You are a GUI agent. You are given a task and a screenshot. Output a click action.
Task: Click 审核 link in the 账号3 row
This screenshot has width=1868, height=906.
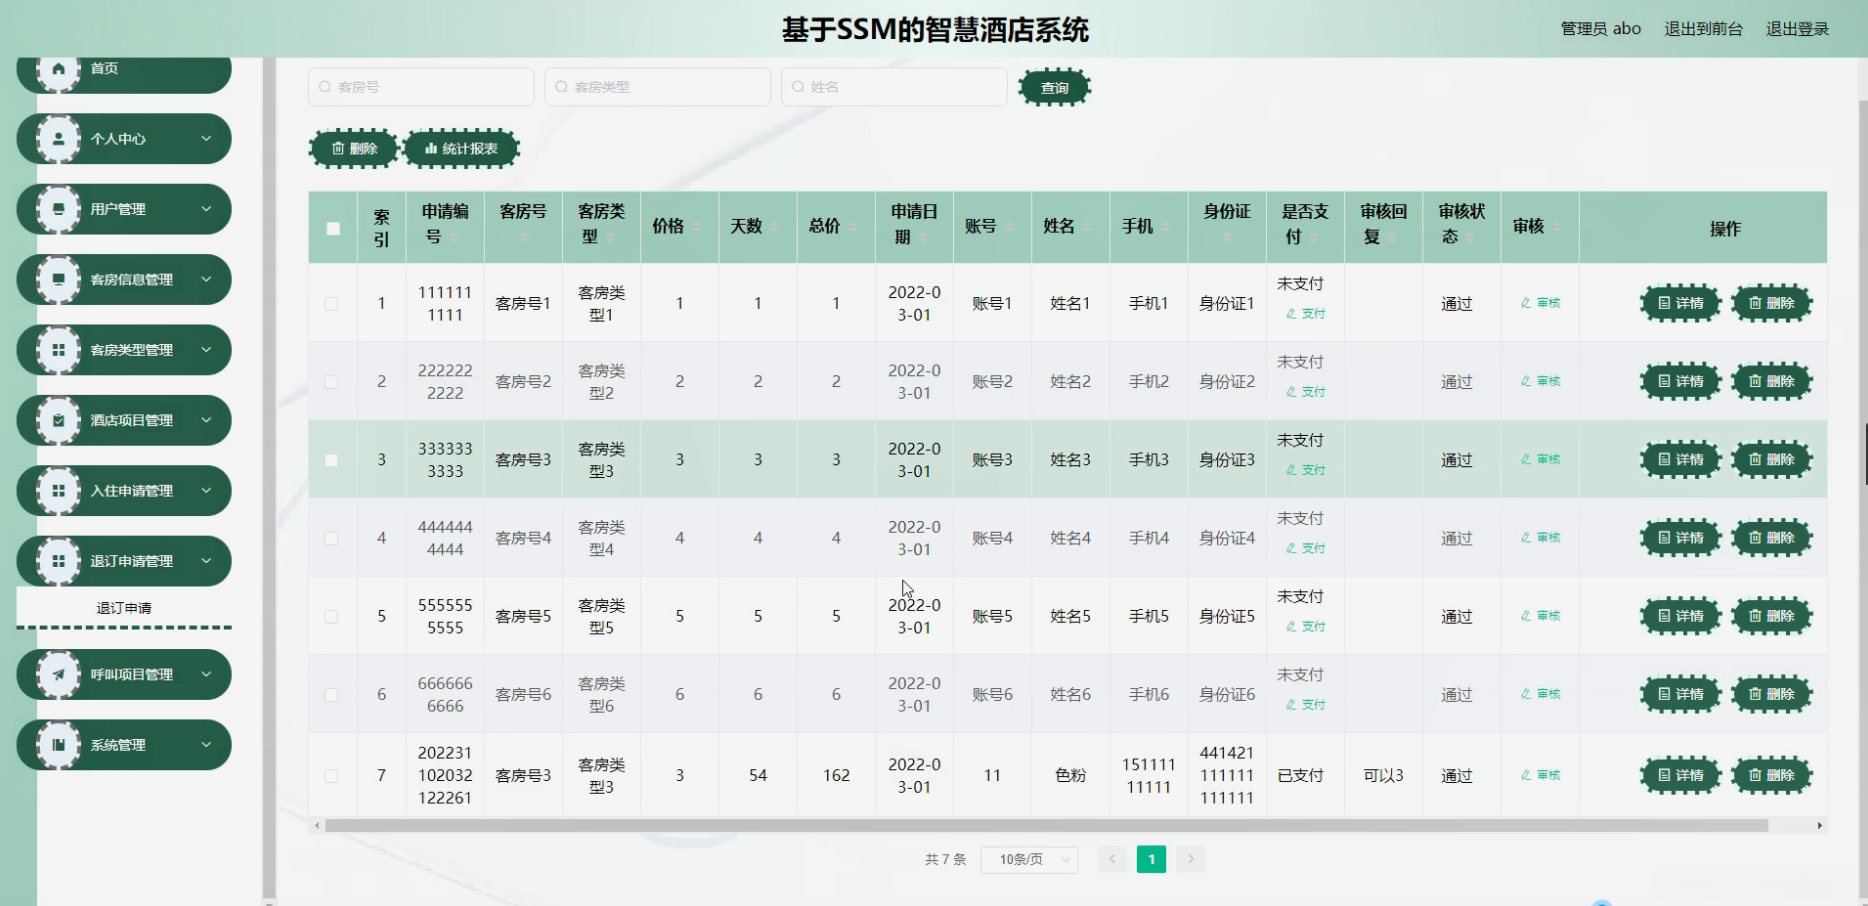tap(1540, 460)
